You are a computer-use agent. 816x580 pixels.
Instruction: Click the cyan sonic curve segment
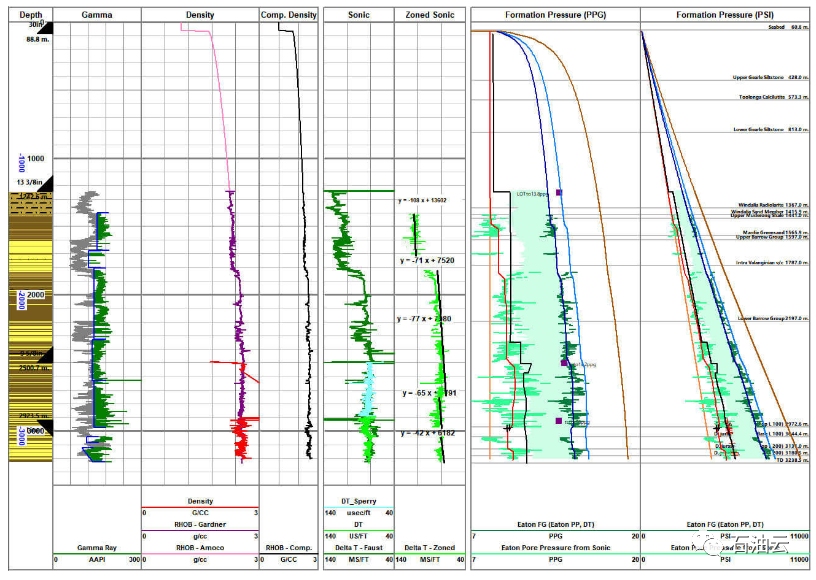(368, 385)
